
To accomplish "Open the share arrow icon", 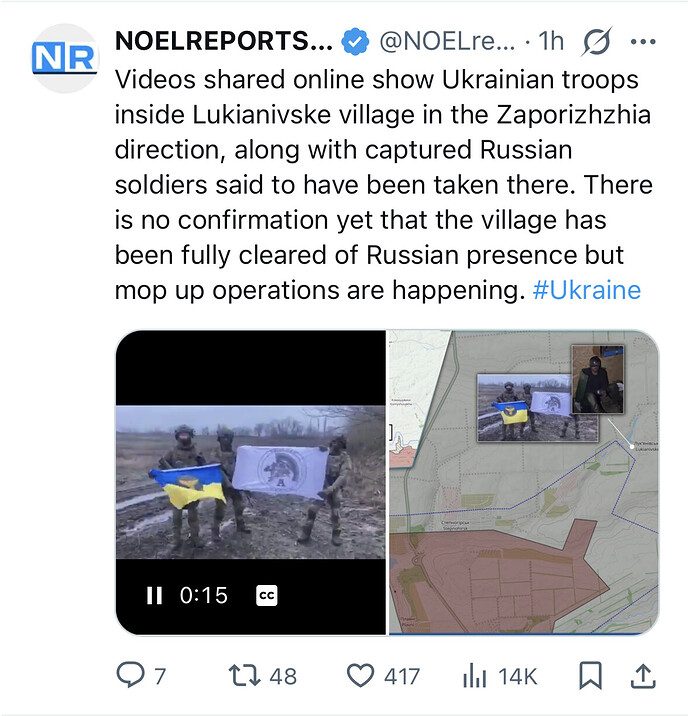I will pos(643,677).
